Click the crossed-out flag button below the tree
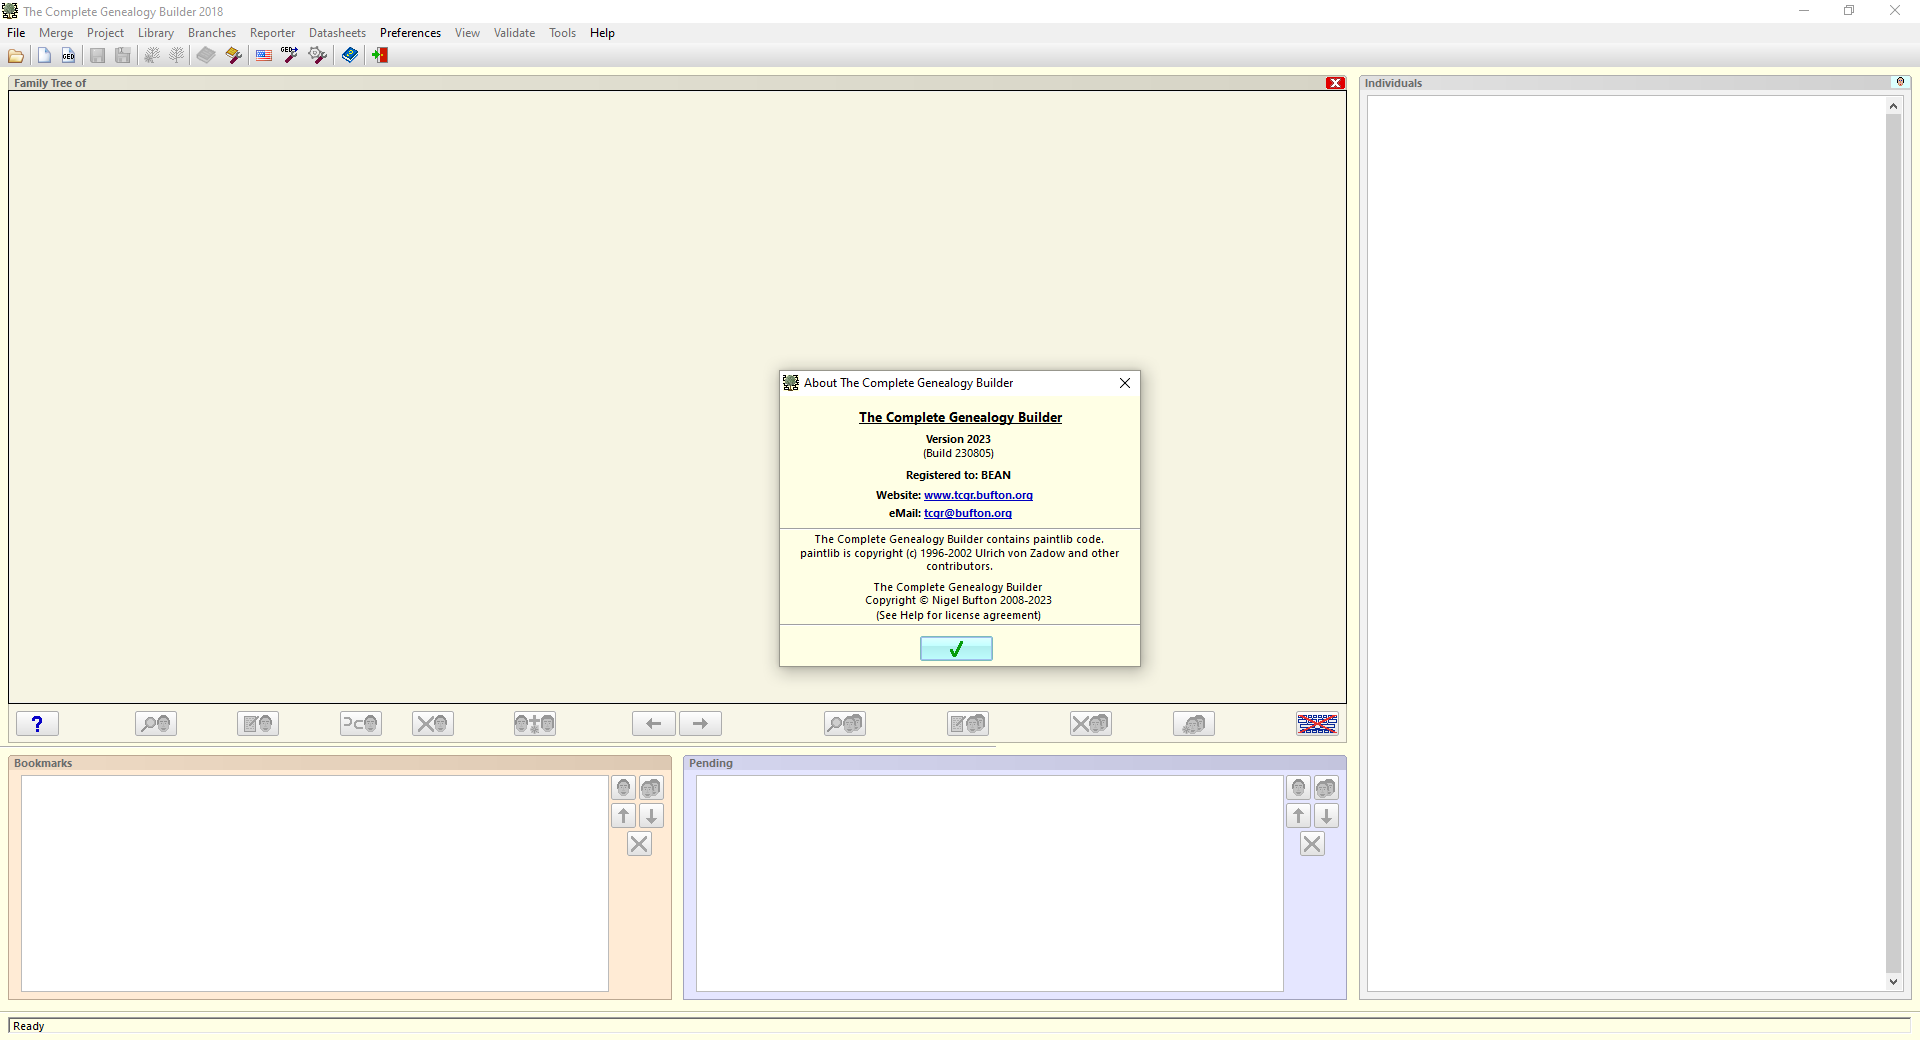 [x=1317, y=724]
